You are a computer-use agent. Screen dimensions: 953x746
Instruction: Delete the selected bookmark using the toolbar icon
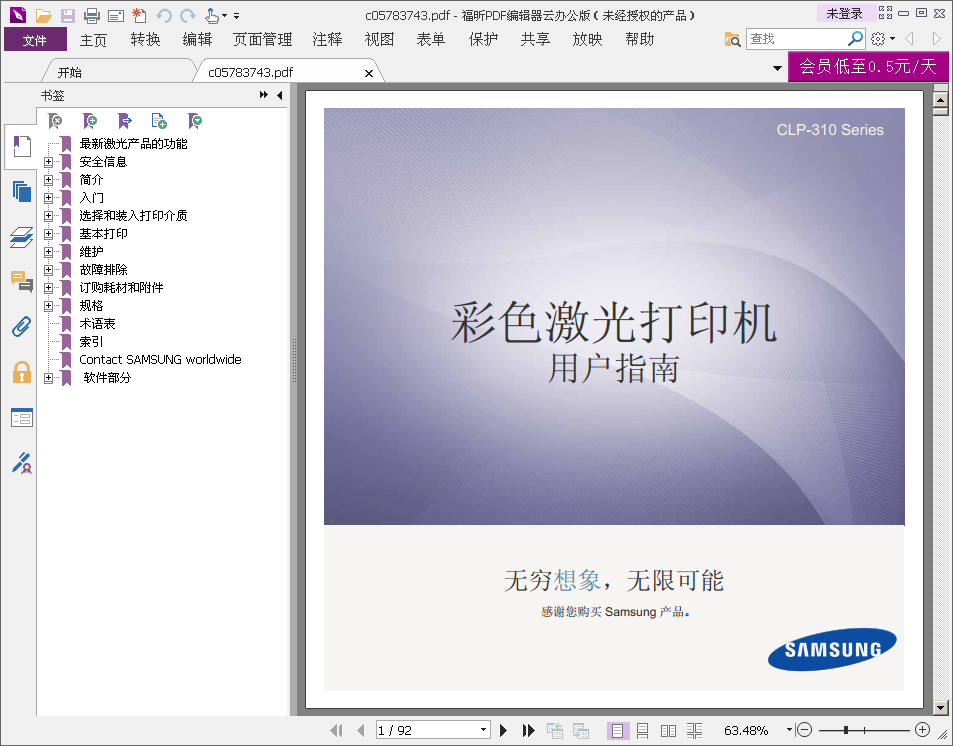pos(55,121)
